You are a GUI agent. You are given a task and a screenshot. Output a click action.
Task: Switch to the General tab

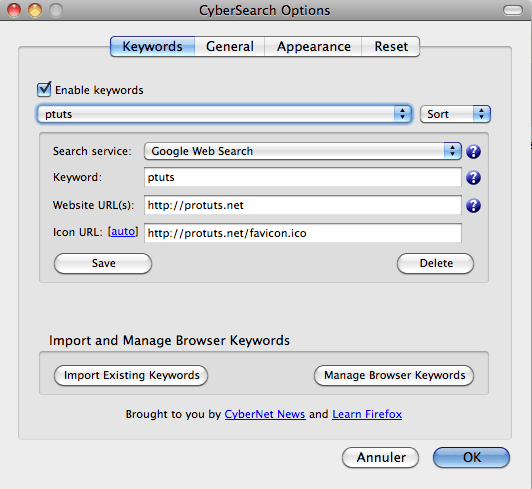click(230, 46)
